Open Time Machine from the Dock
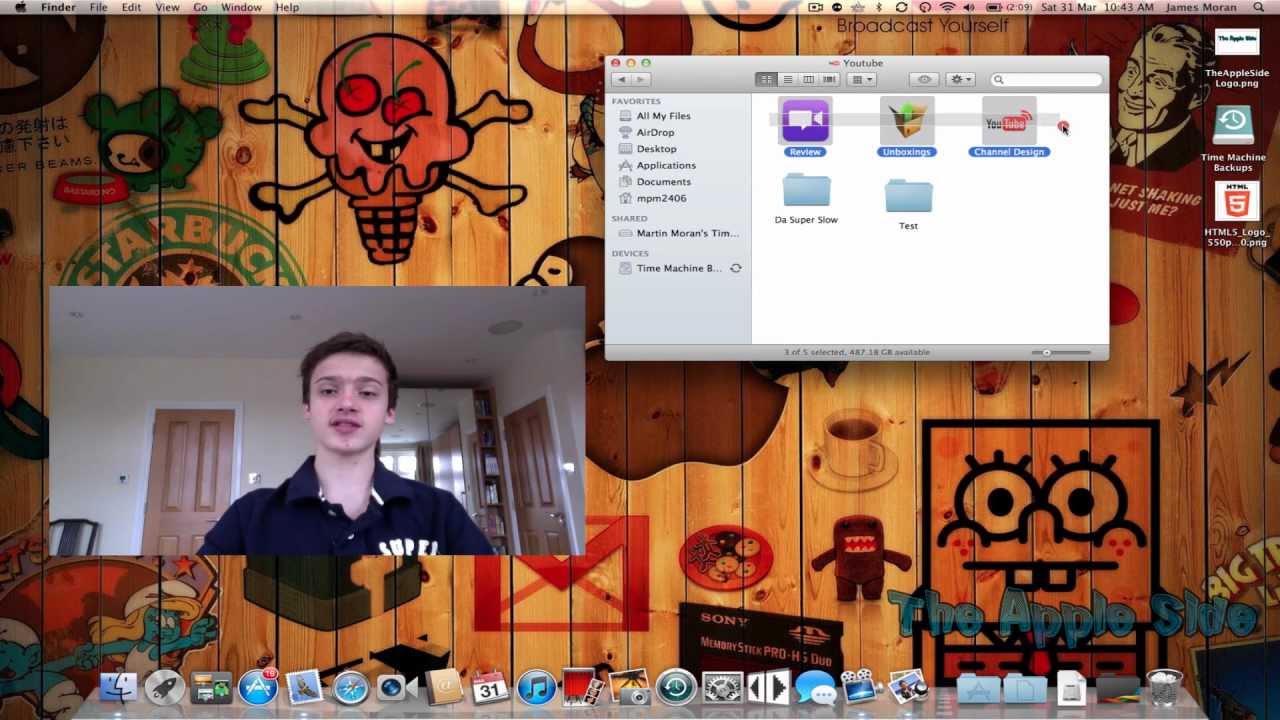 pyautogui.click(x=676, y=687)
